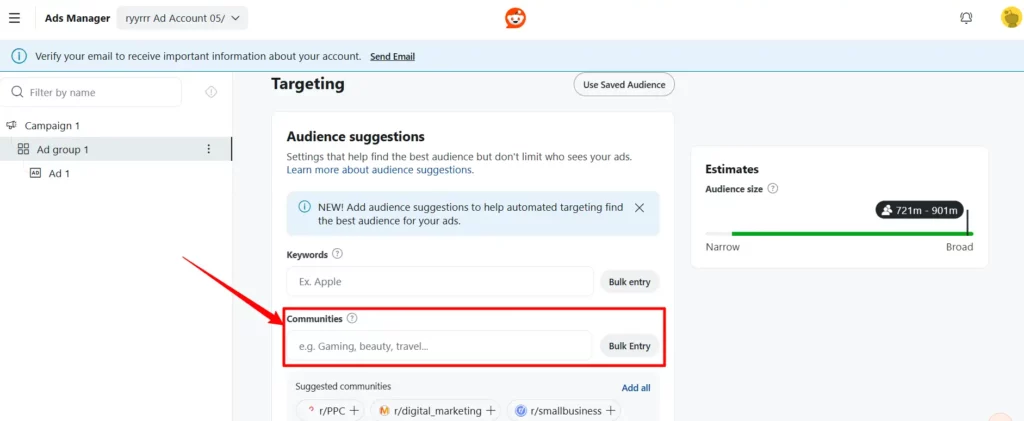Focus the Communities input field
Screen dimensions: 1024x421
click(439, 346)
